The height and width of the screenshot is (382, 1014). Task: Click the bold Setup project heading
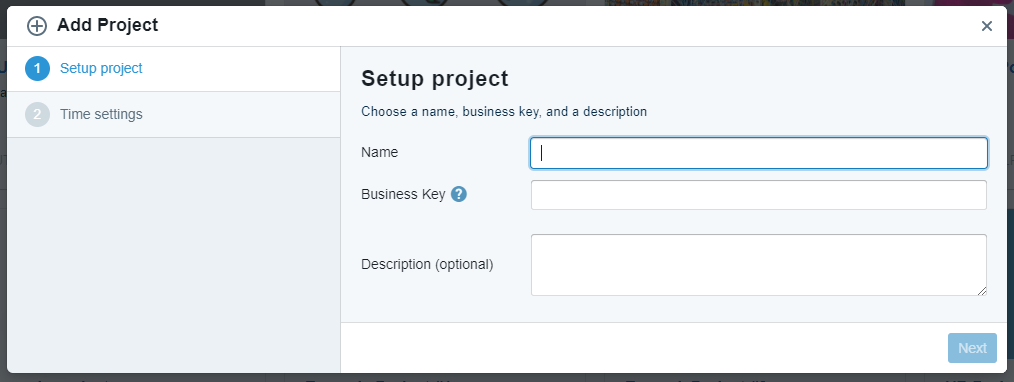click(x=435, y=79)
